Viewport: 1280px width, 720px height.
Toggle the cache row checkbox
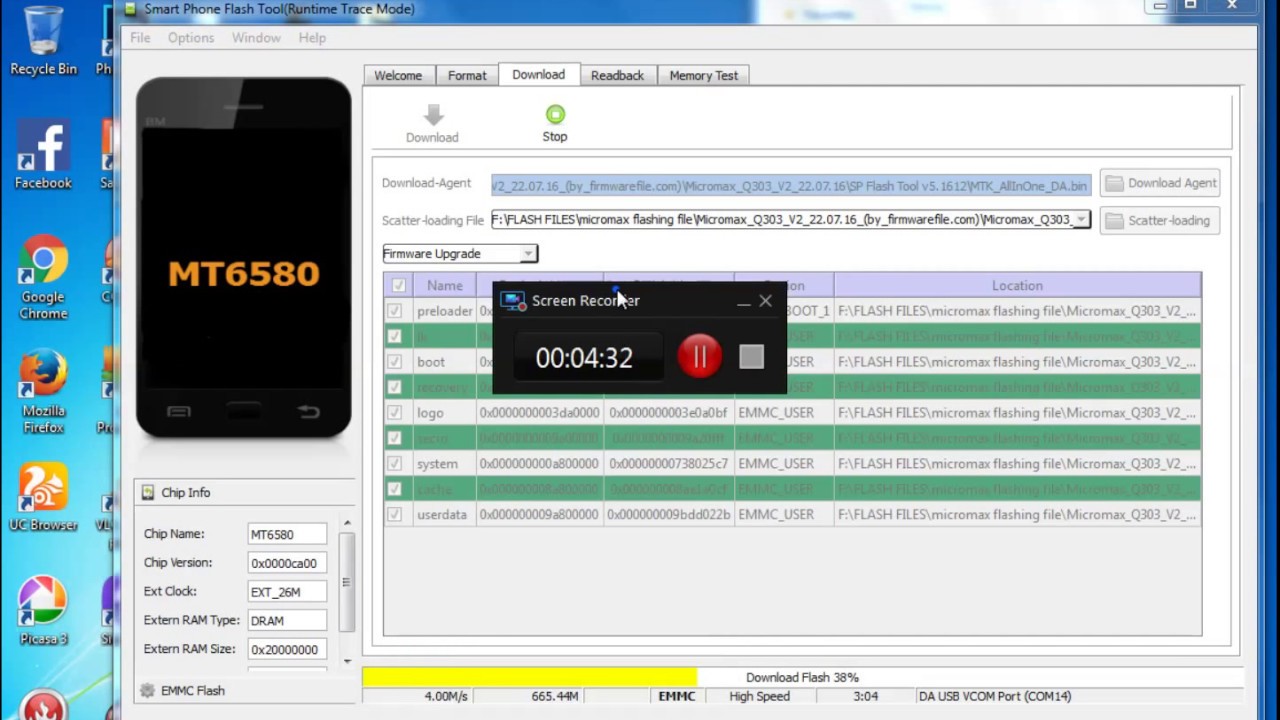pos(395,489)
